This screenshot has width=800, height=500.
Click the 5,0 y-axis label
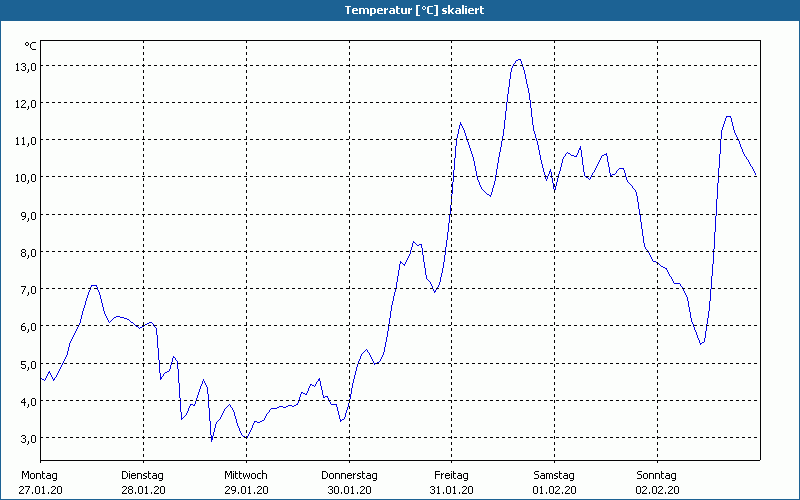pos(25,364)
